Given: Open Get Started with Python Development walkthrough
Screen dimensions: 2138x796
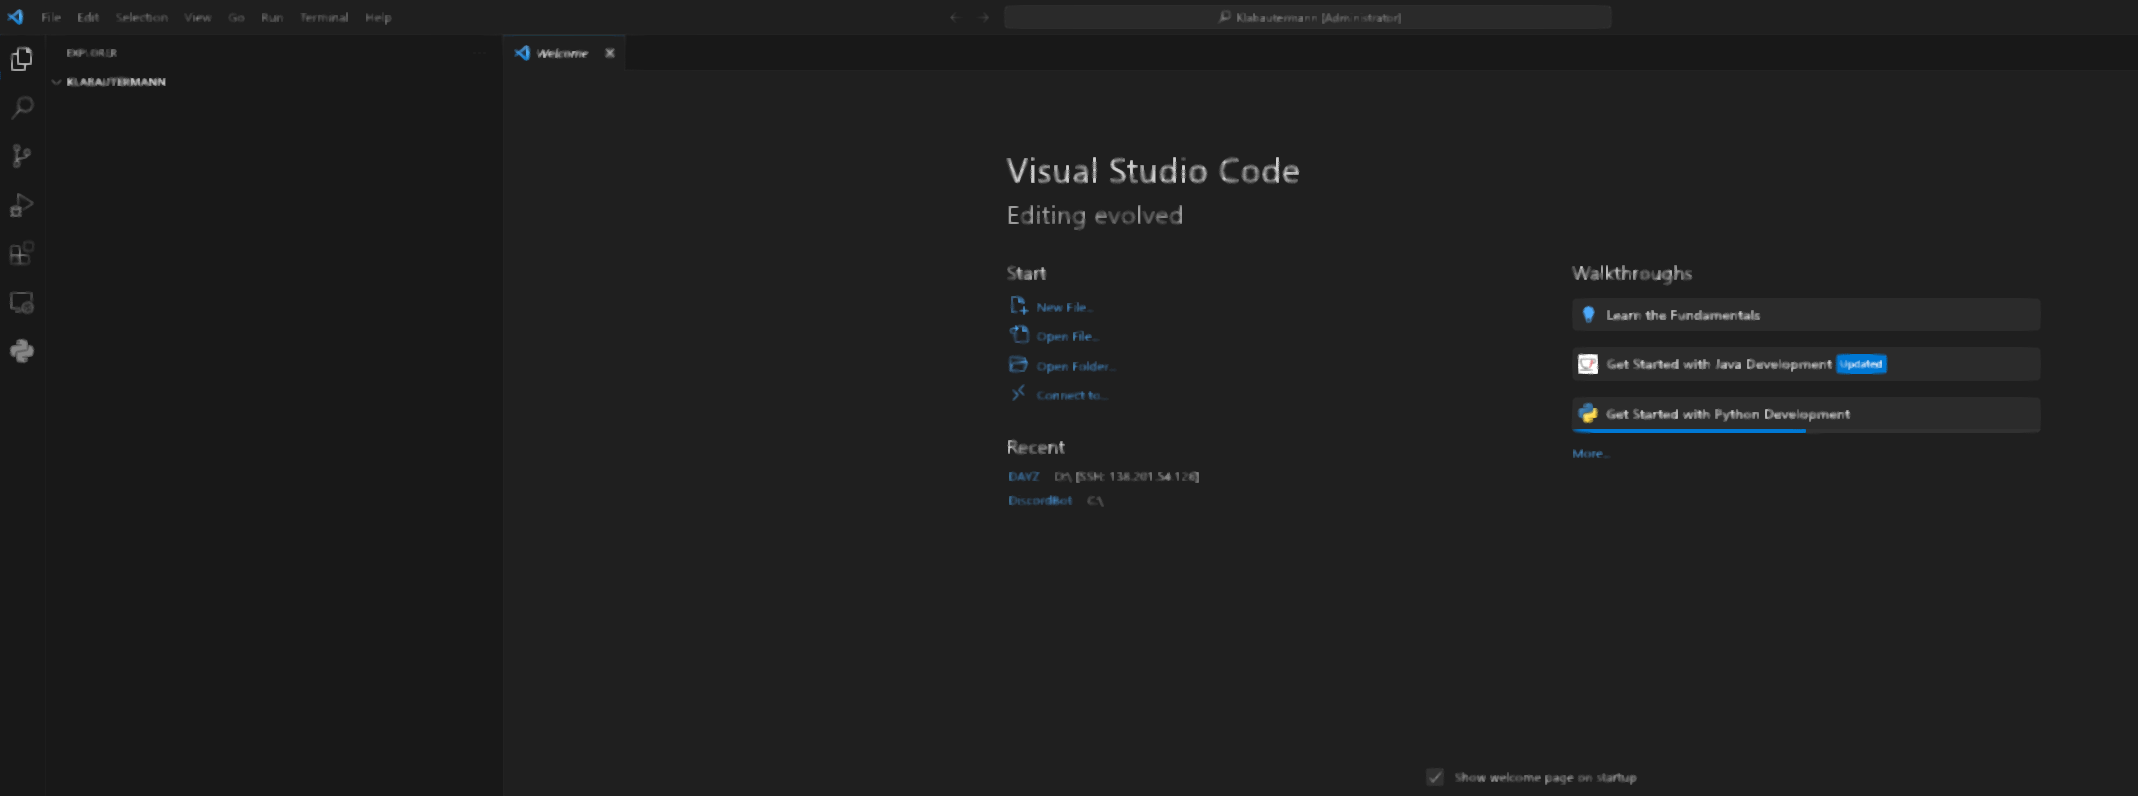Looking at the screenshot, I should click(x=1806, y=414).
